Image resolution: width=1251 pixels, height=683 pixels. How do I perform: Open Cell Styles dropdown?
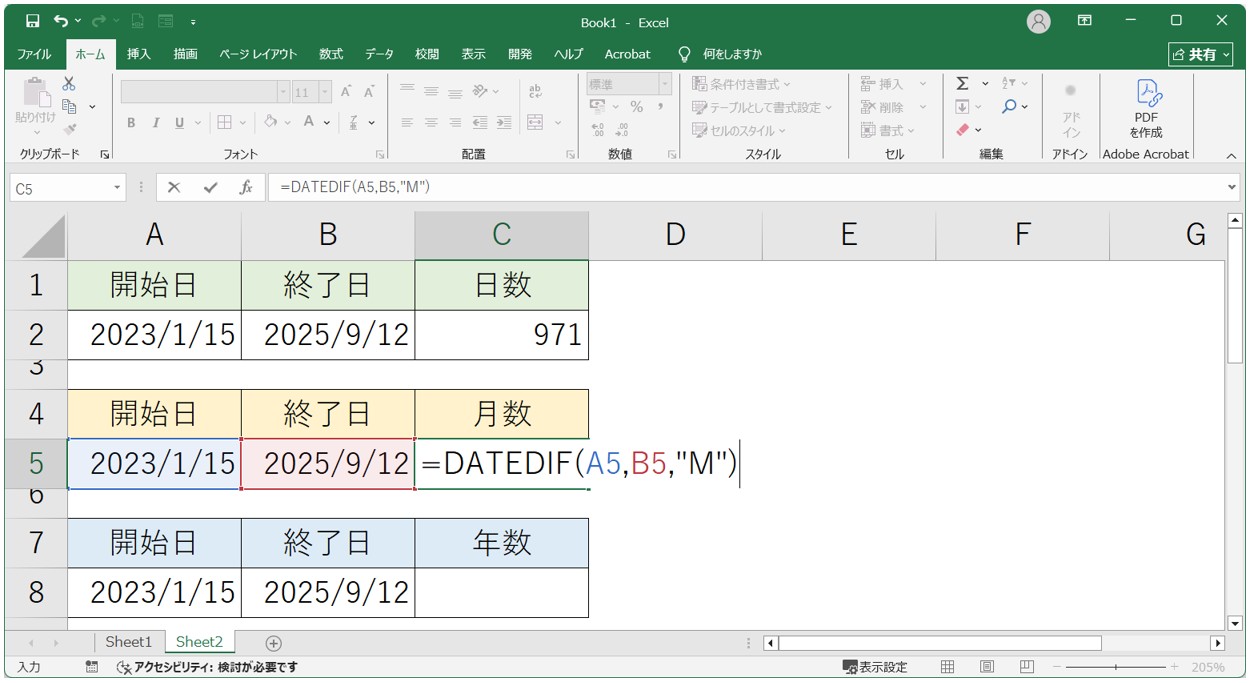(x=739, y=130)
